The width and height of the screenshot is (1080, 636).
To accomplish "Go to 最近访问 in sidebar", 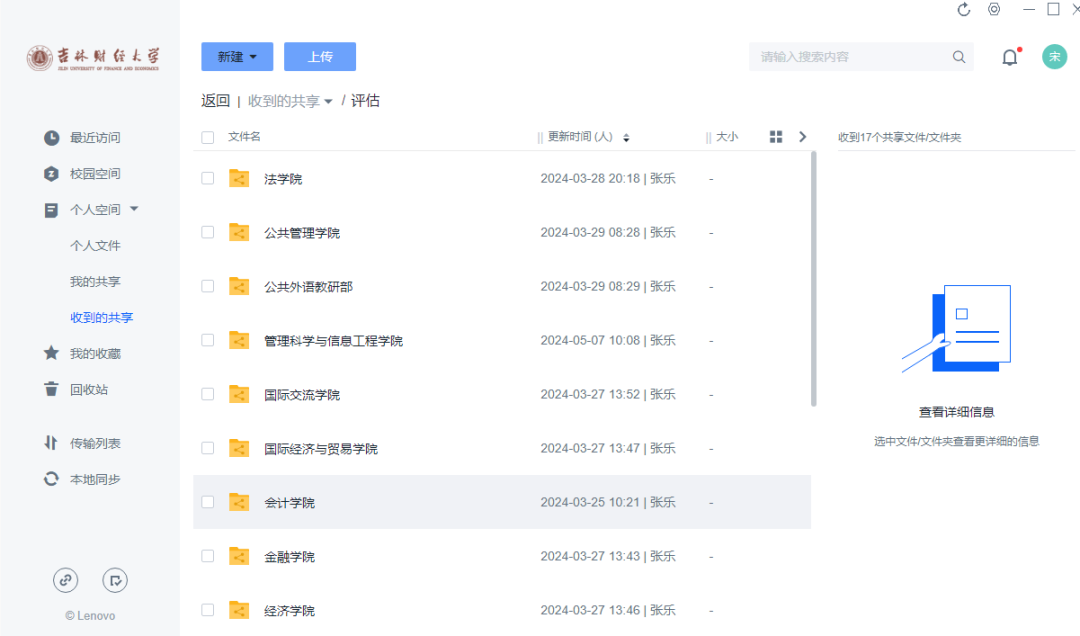I will point(94,138).
